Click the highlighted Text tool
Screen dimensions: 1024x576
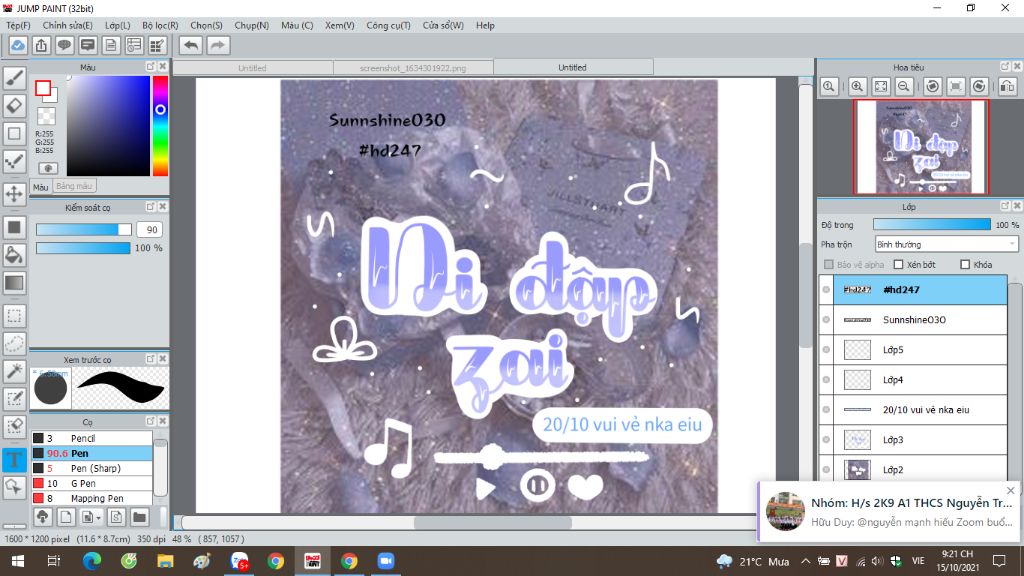[14, 459]
